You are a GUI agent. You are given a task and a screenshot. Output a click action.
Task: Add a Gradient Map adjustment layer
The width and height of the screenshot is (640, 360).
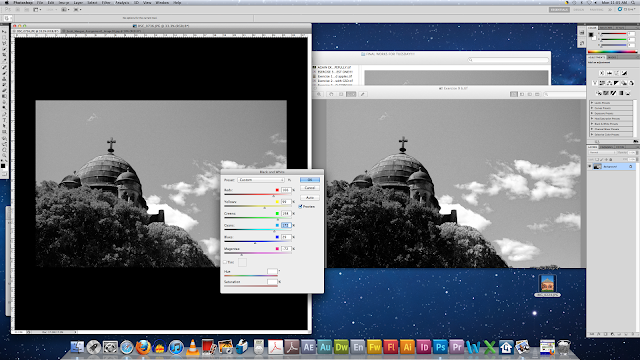click(x=621, y=93)
